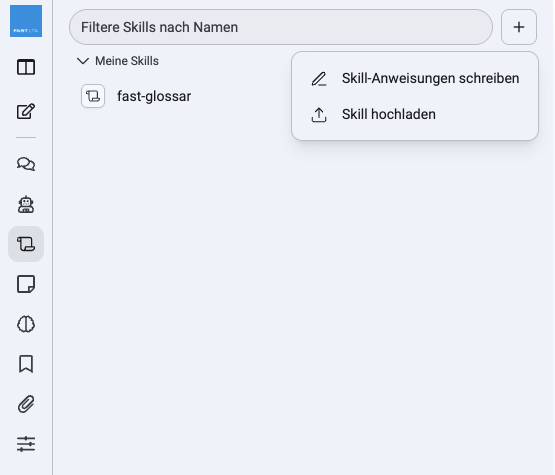The width and height of the screenshot is (555, 475).
Task: Start a new chat with compose icon
Action: (x=26, y=111)
